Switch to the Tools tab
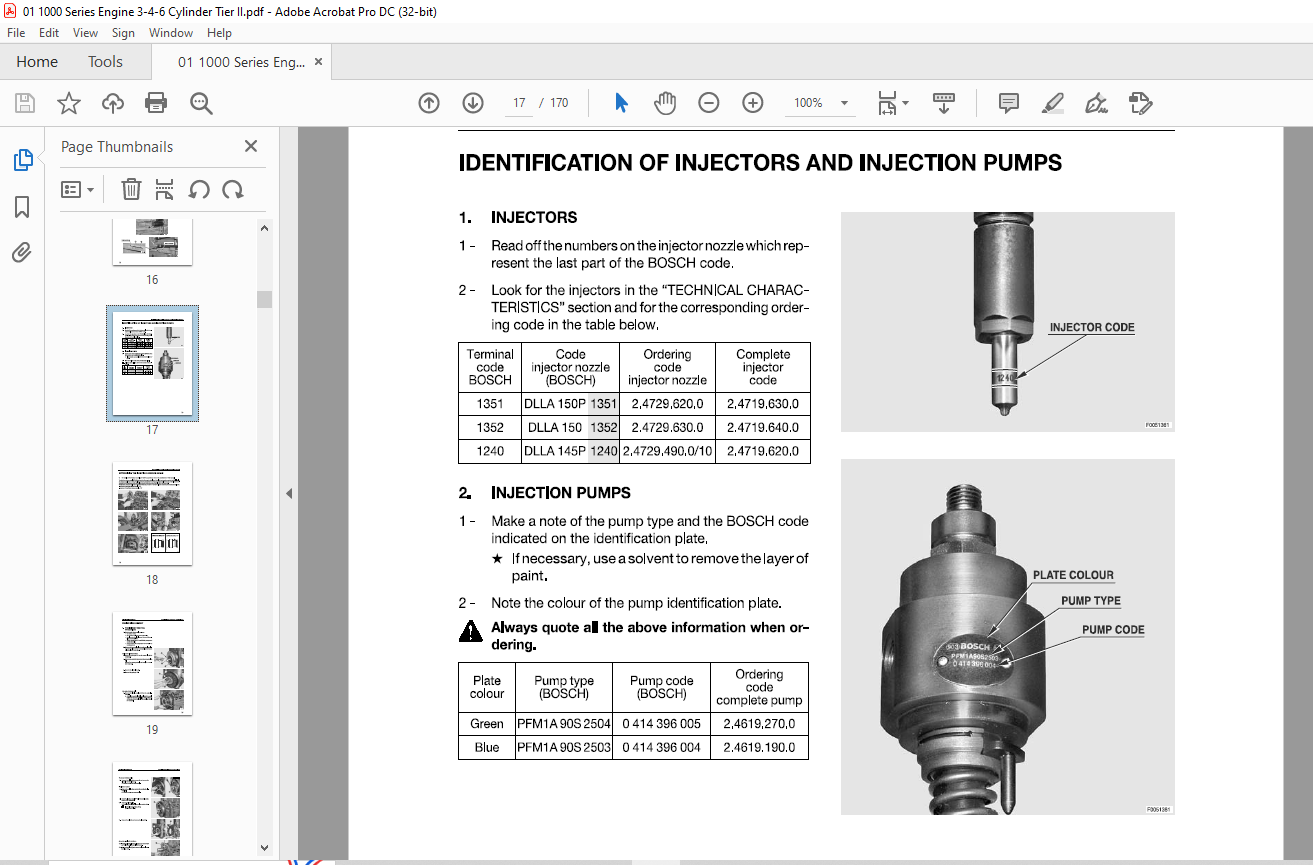 click(105, 62)
